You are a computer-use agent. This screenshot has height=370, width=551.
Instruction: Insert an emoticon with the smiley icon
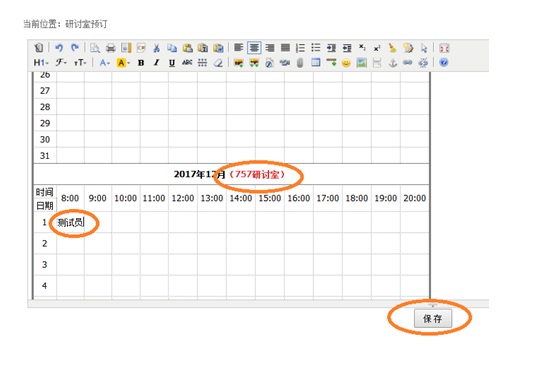(346, 63)
